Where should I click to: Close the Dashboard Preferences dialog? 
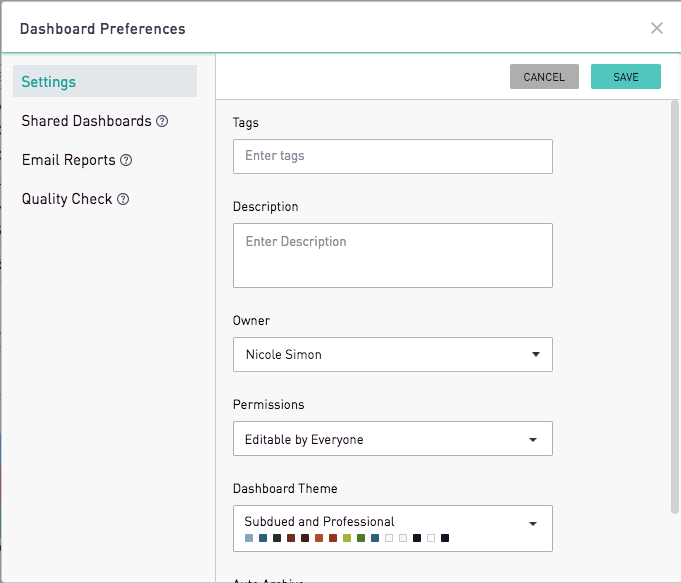pyautogui.click(x=657, y=28)
